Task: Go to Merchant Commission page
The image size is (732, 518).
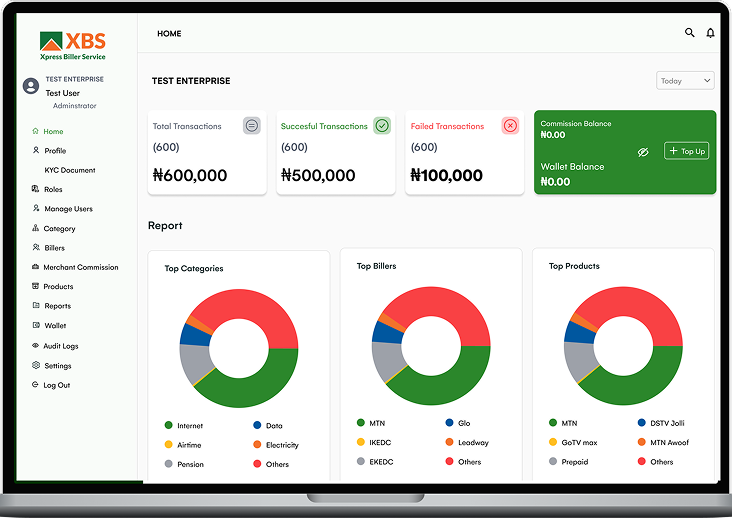Action: (x=80, y=267)
